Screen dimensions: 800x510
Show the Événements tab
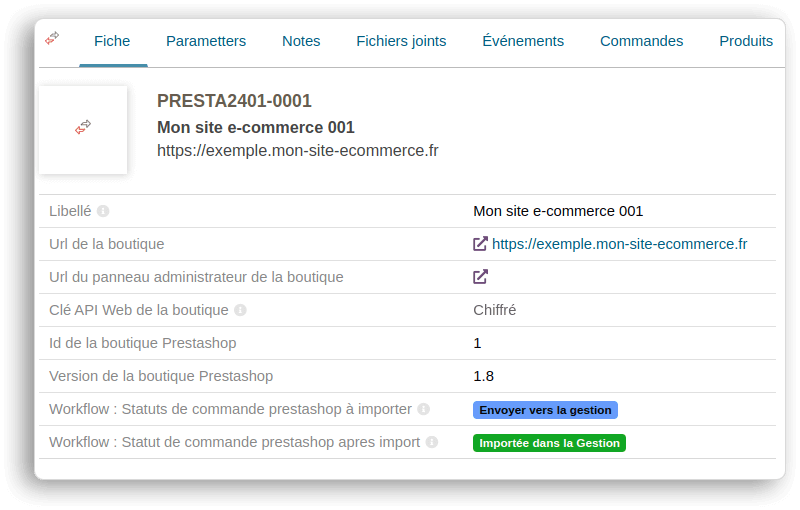[523, 41]
